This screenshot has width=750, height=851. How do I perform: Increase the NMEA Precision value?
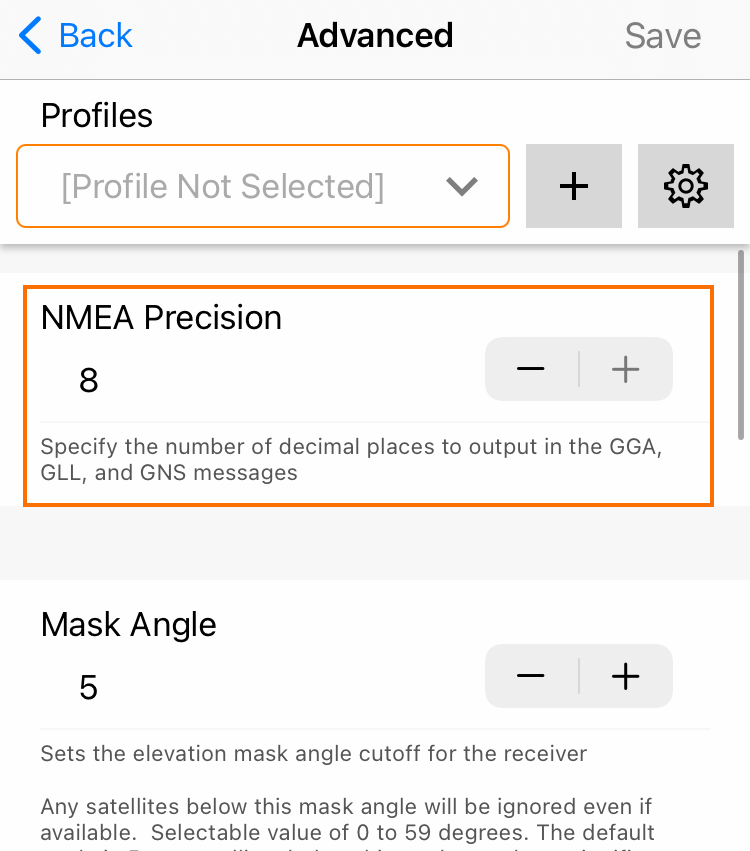pos(626,370)
